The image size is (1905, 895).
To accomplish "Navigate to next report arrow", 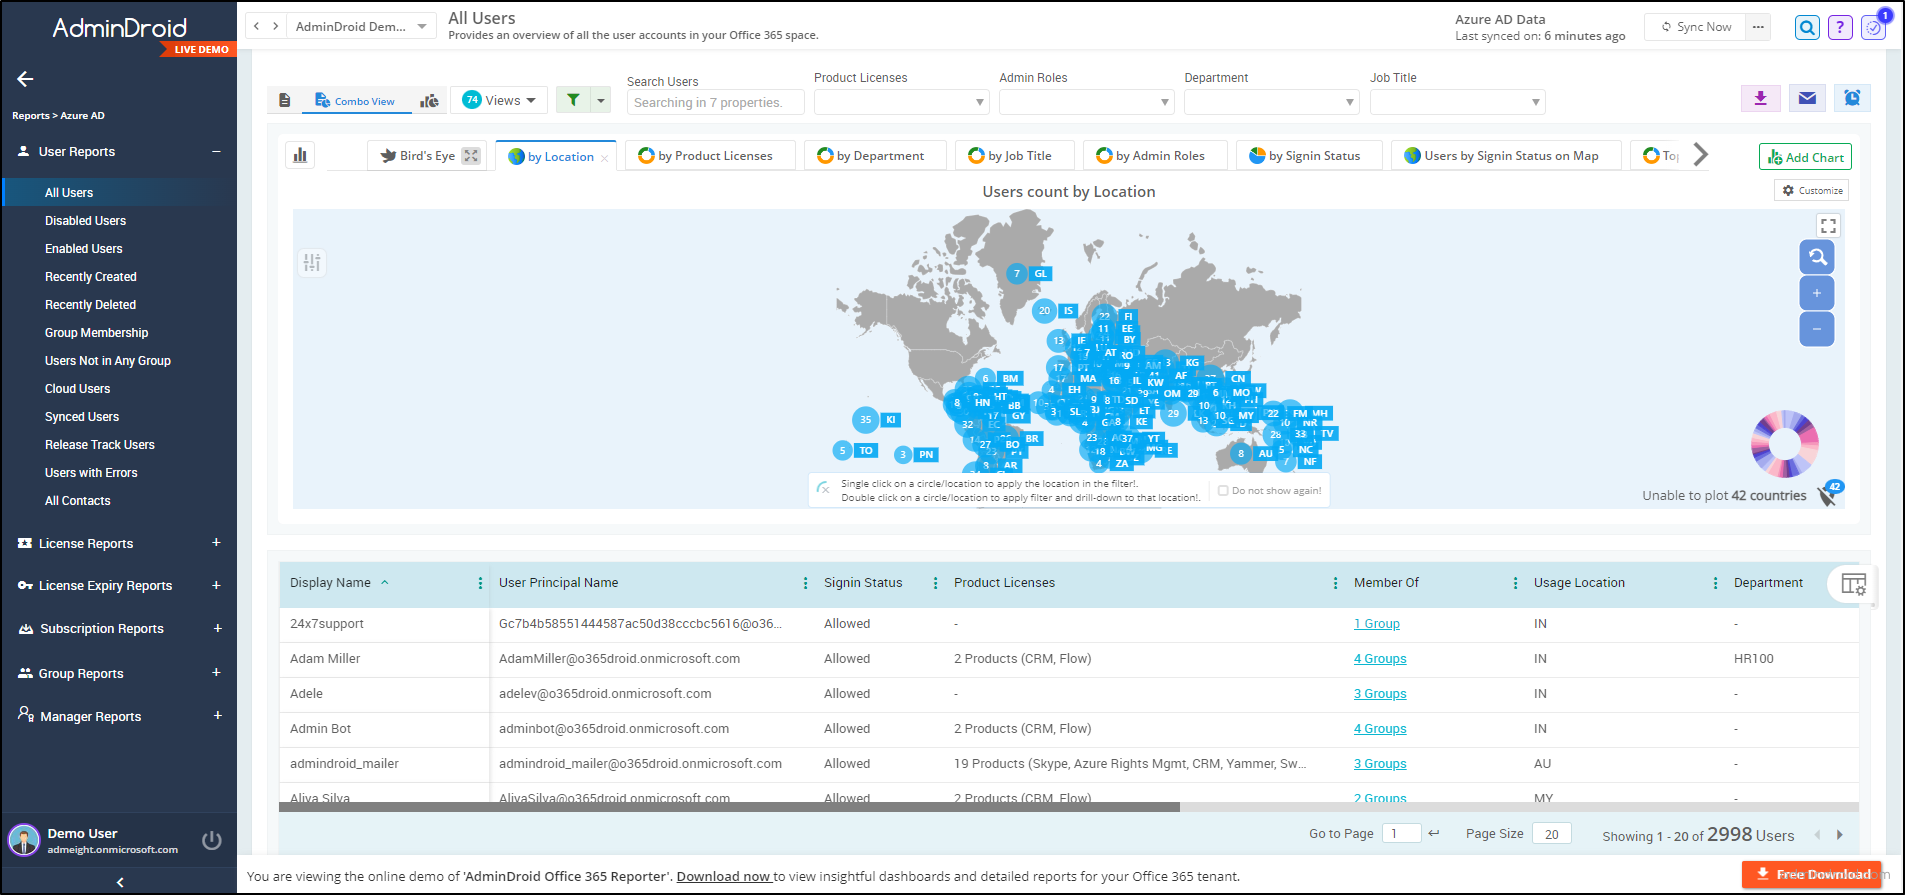I will pyautogui.click(x=276, y=26).
